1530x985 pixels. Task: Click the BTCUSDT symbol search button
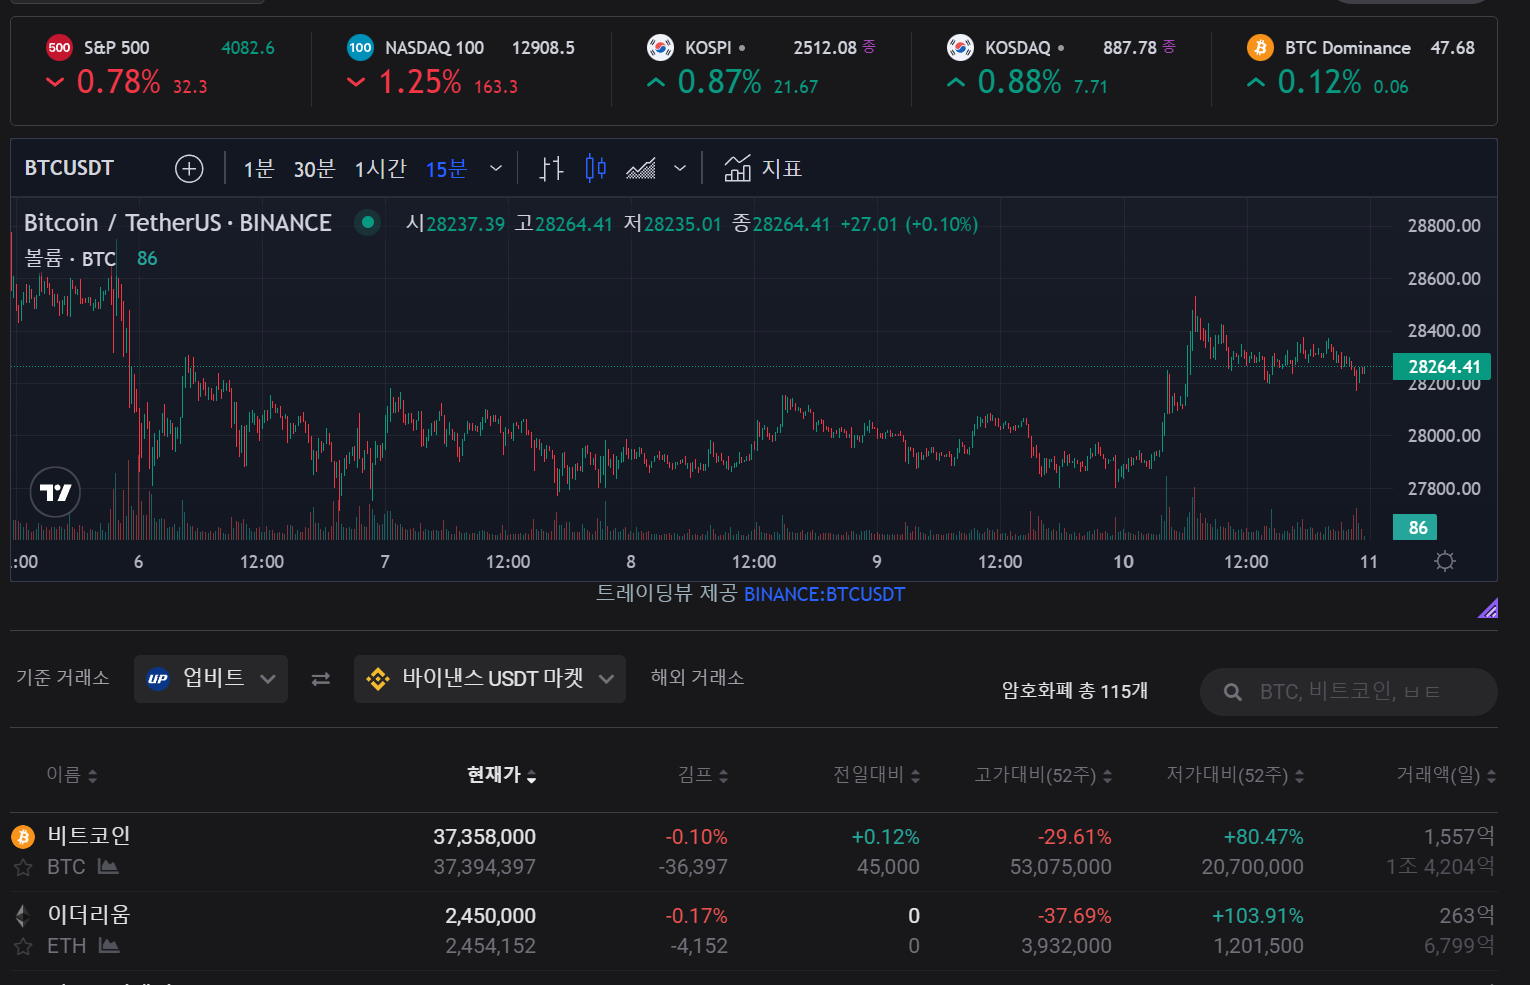click(69, 168)
